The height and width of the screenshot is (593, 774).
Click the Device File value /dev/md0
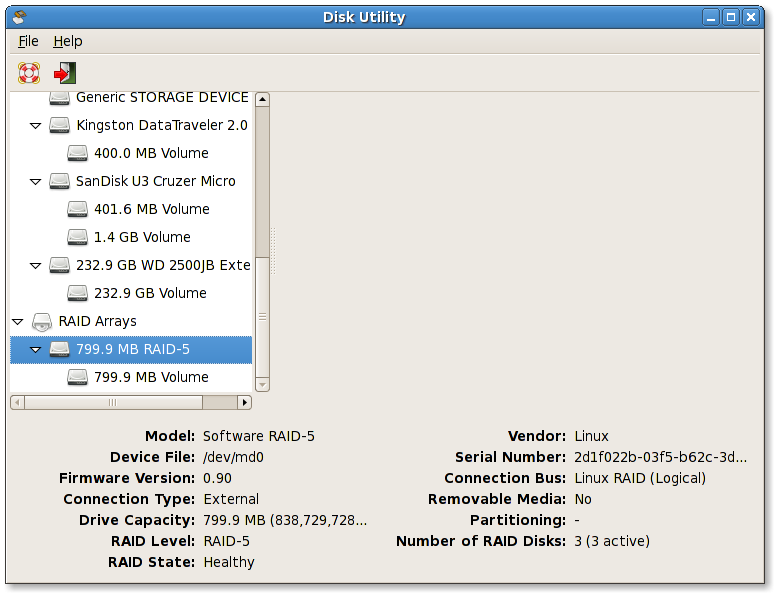click(x=233, y=458)
